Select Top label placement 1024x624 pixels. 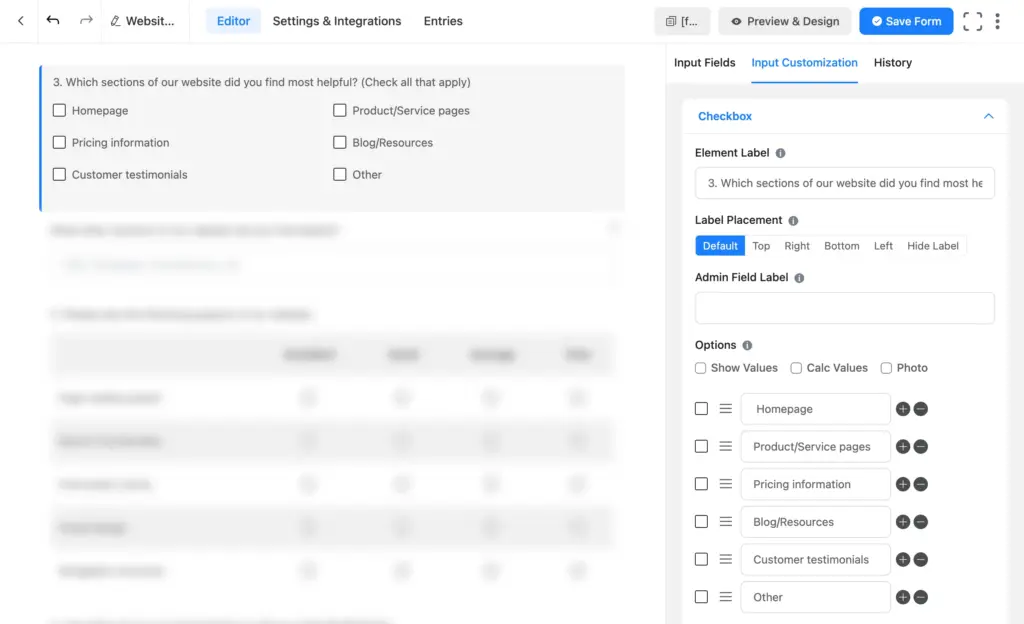pyautogui.click(x=761, y=246)
